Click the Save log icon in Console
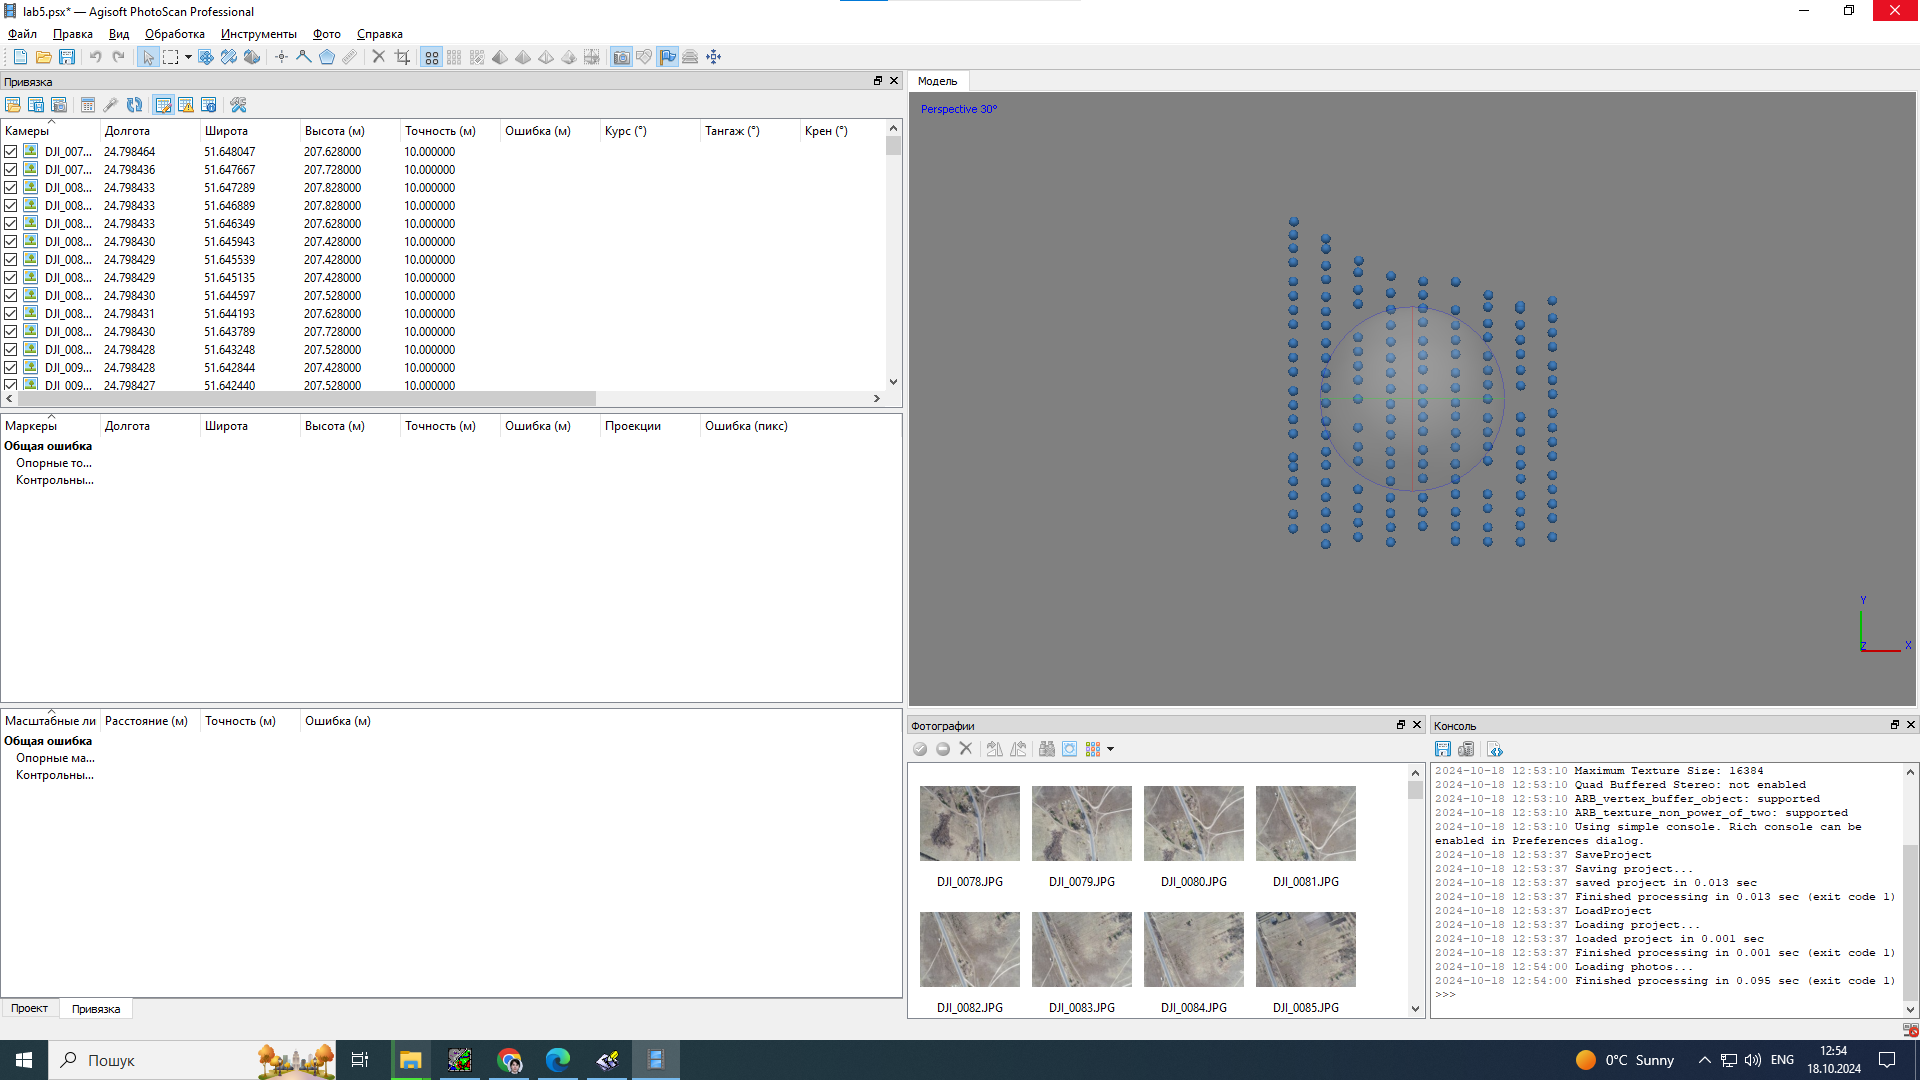Viewport: 1920px width, 1080px height. tap(1442, 749)
